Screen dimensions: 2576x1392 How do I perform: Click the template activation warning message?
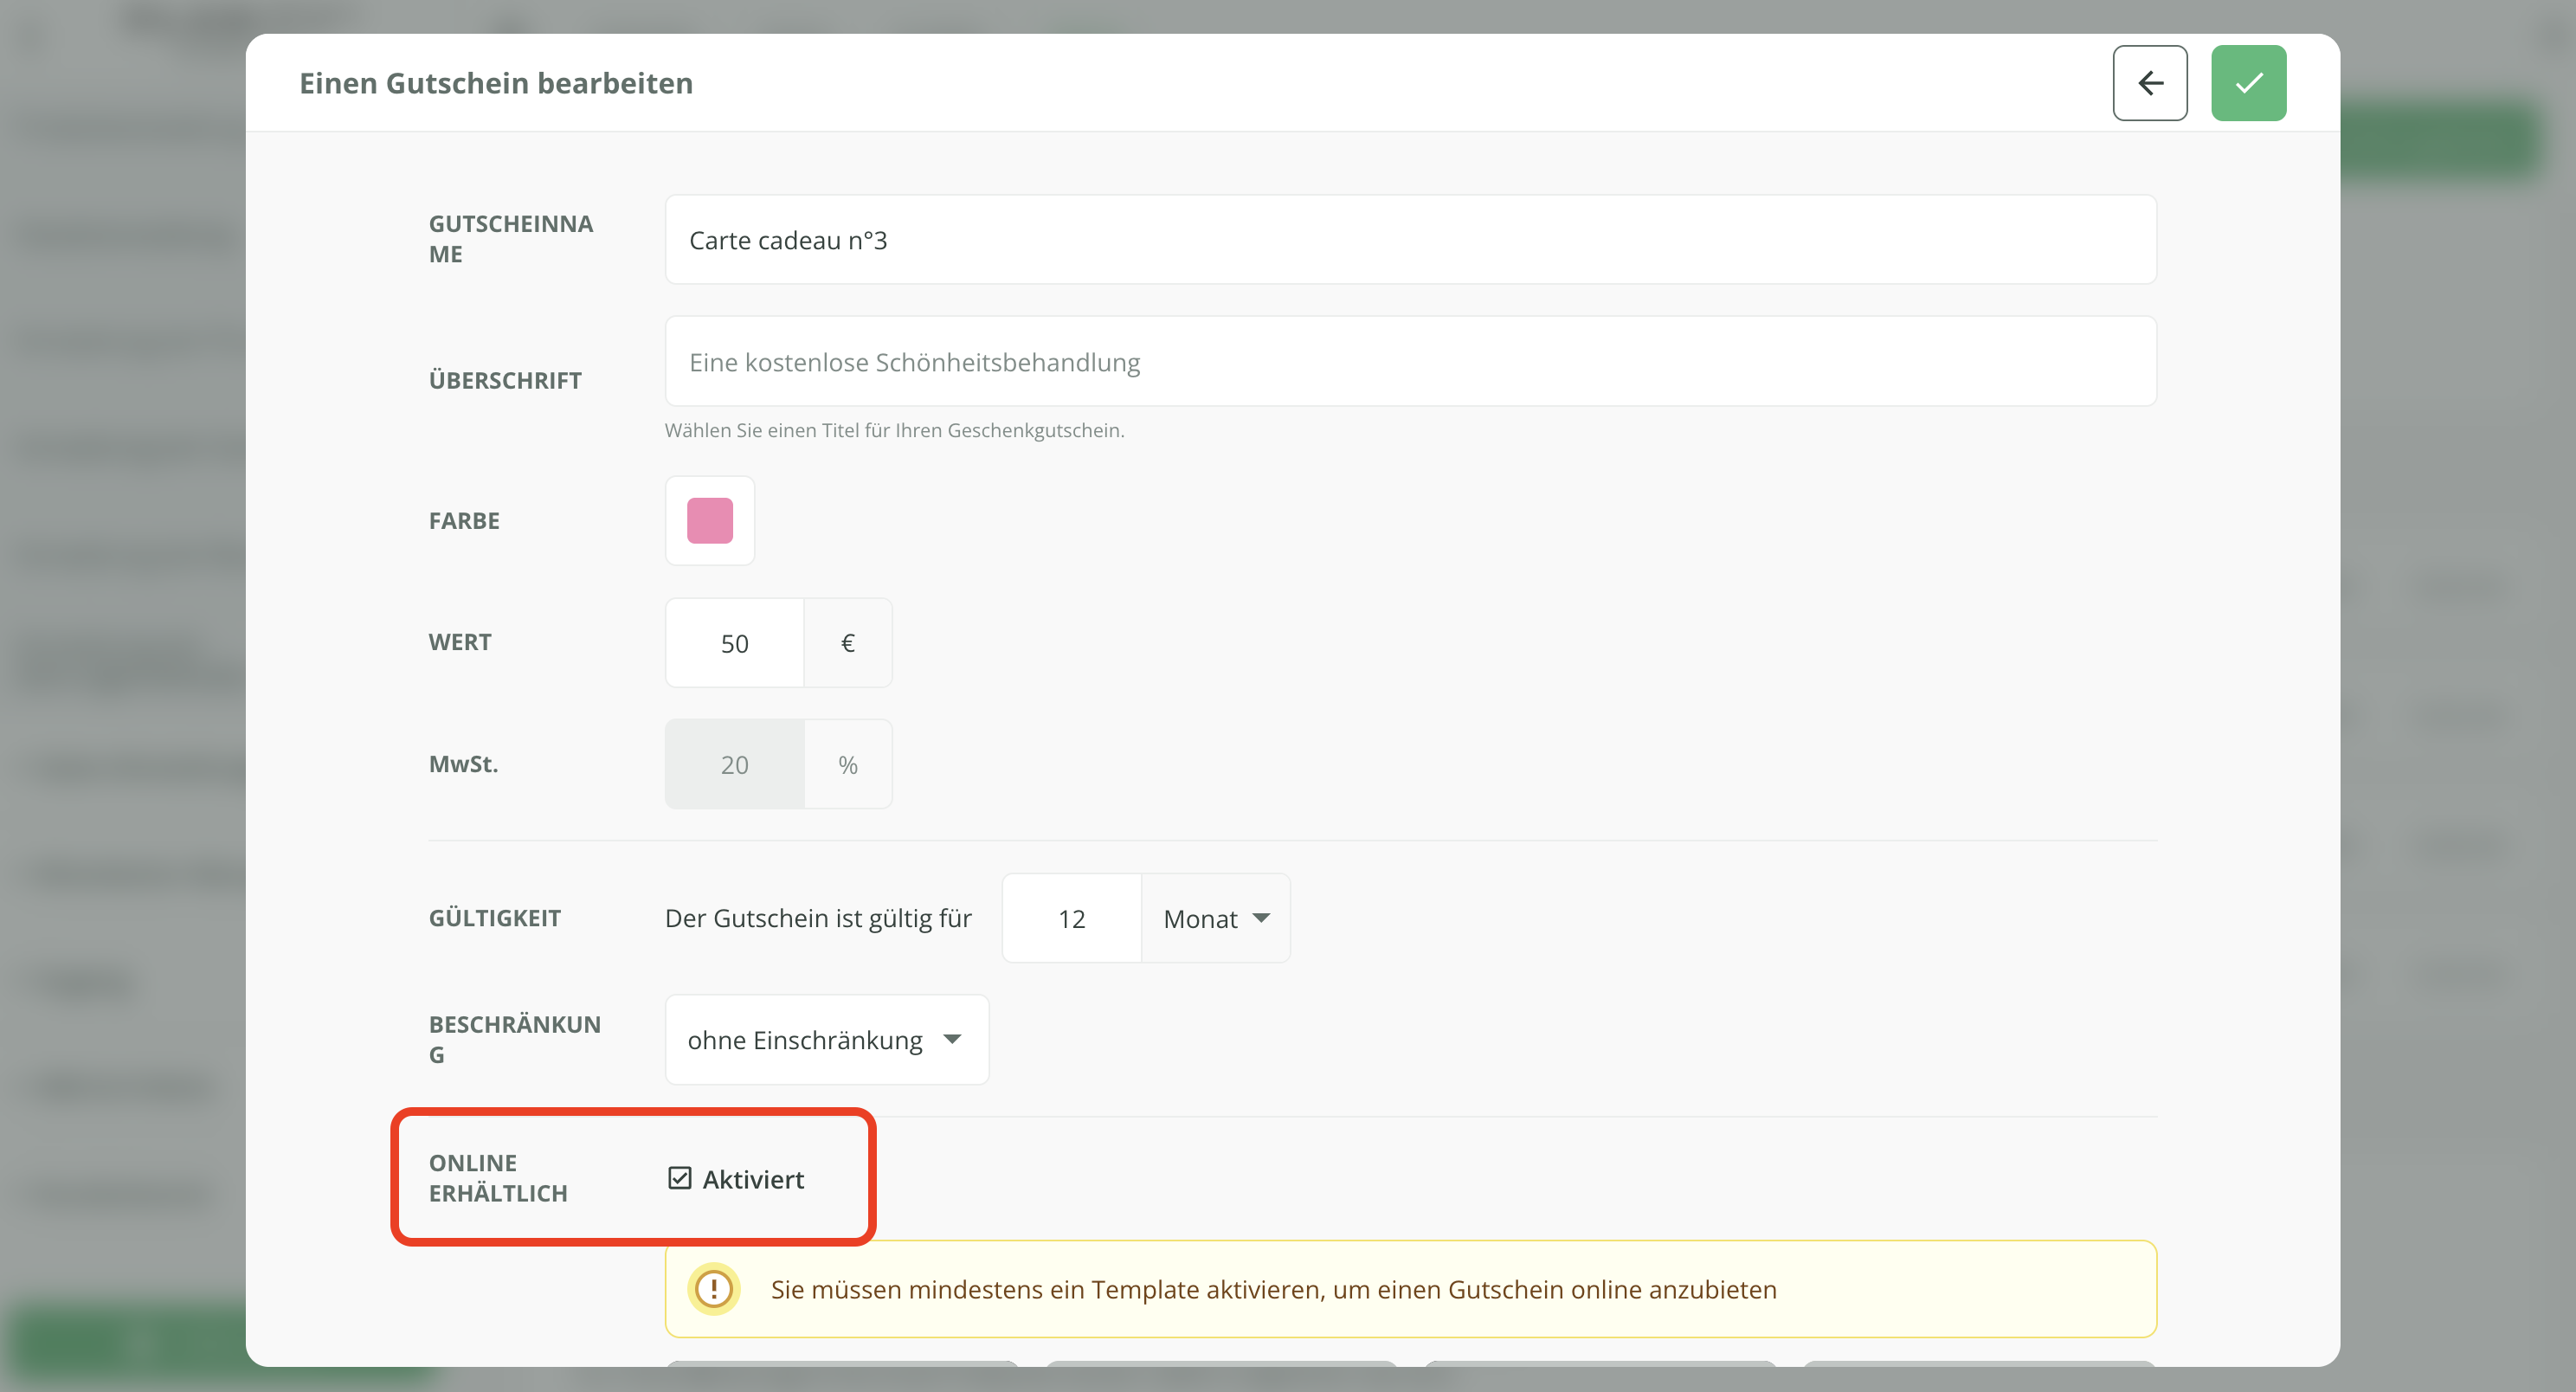(x=1273, y=1289)
